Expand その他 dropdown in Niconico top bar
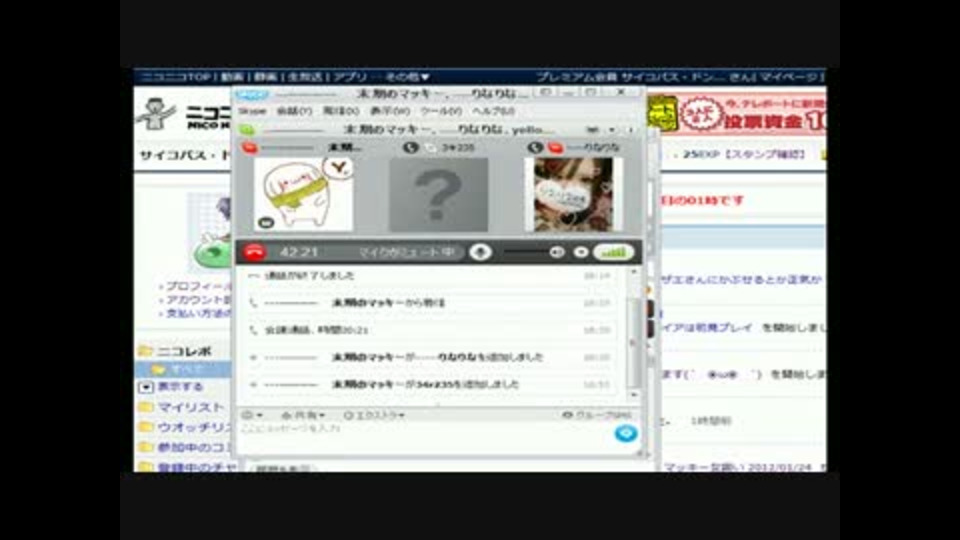This screenshot has width=960, height=540. pos(407,77)
